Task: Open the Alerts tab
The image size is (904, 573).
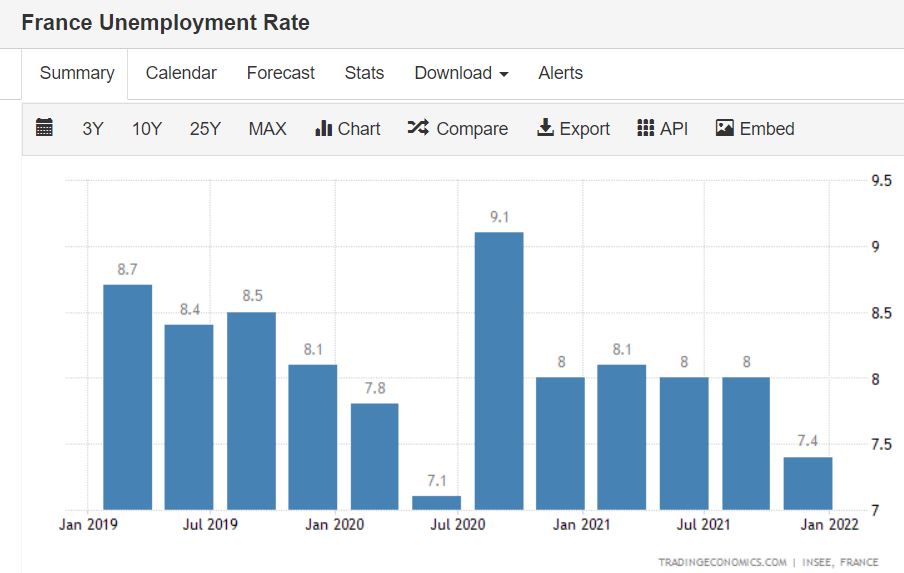Action: (x=560, y=73)
